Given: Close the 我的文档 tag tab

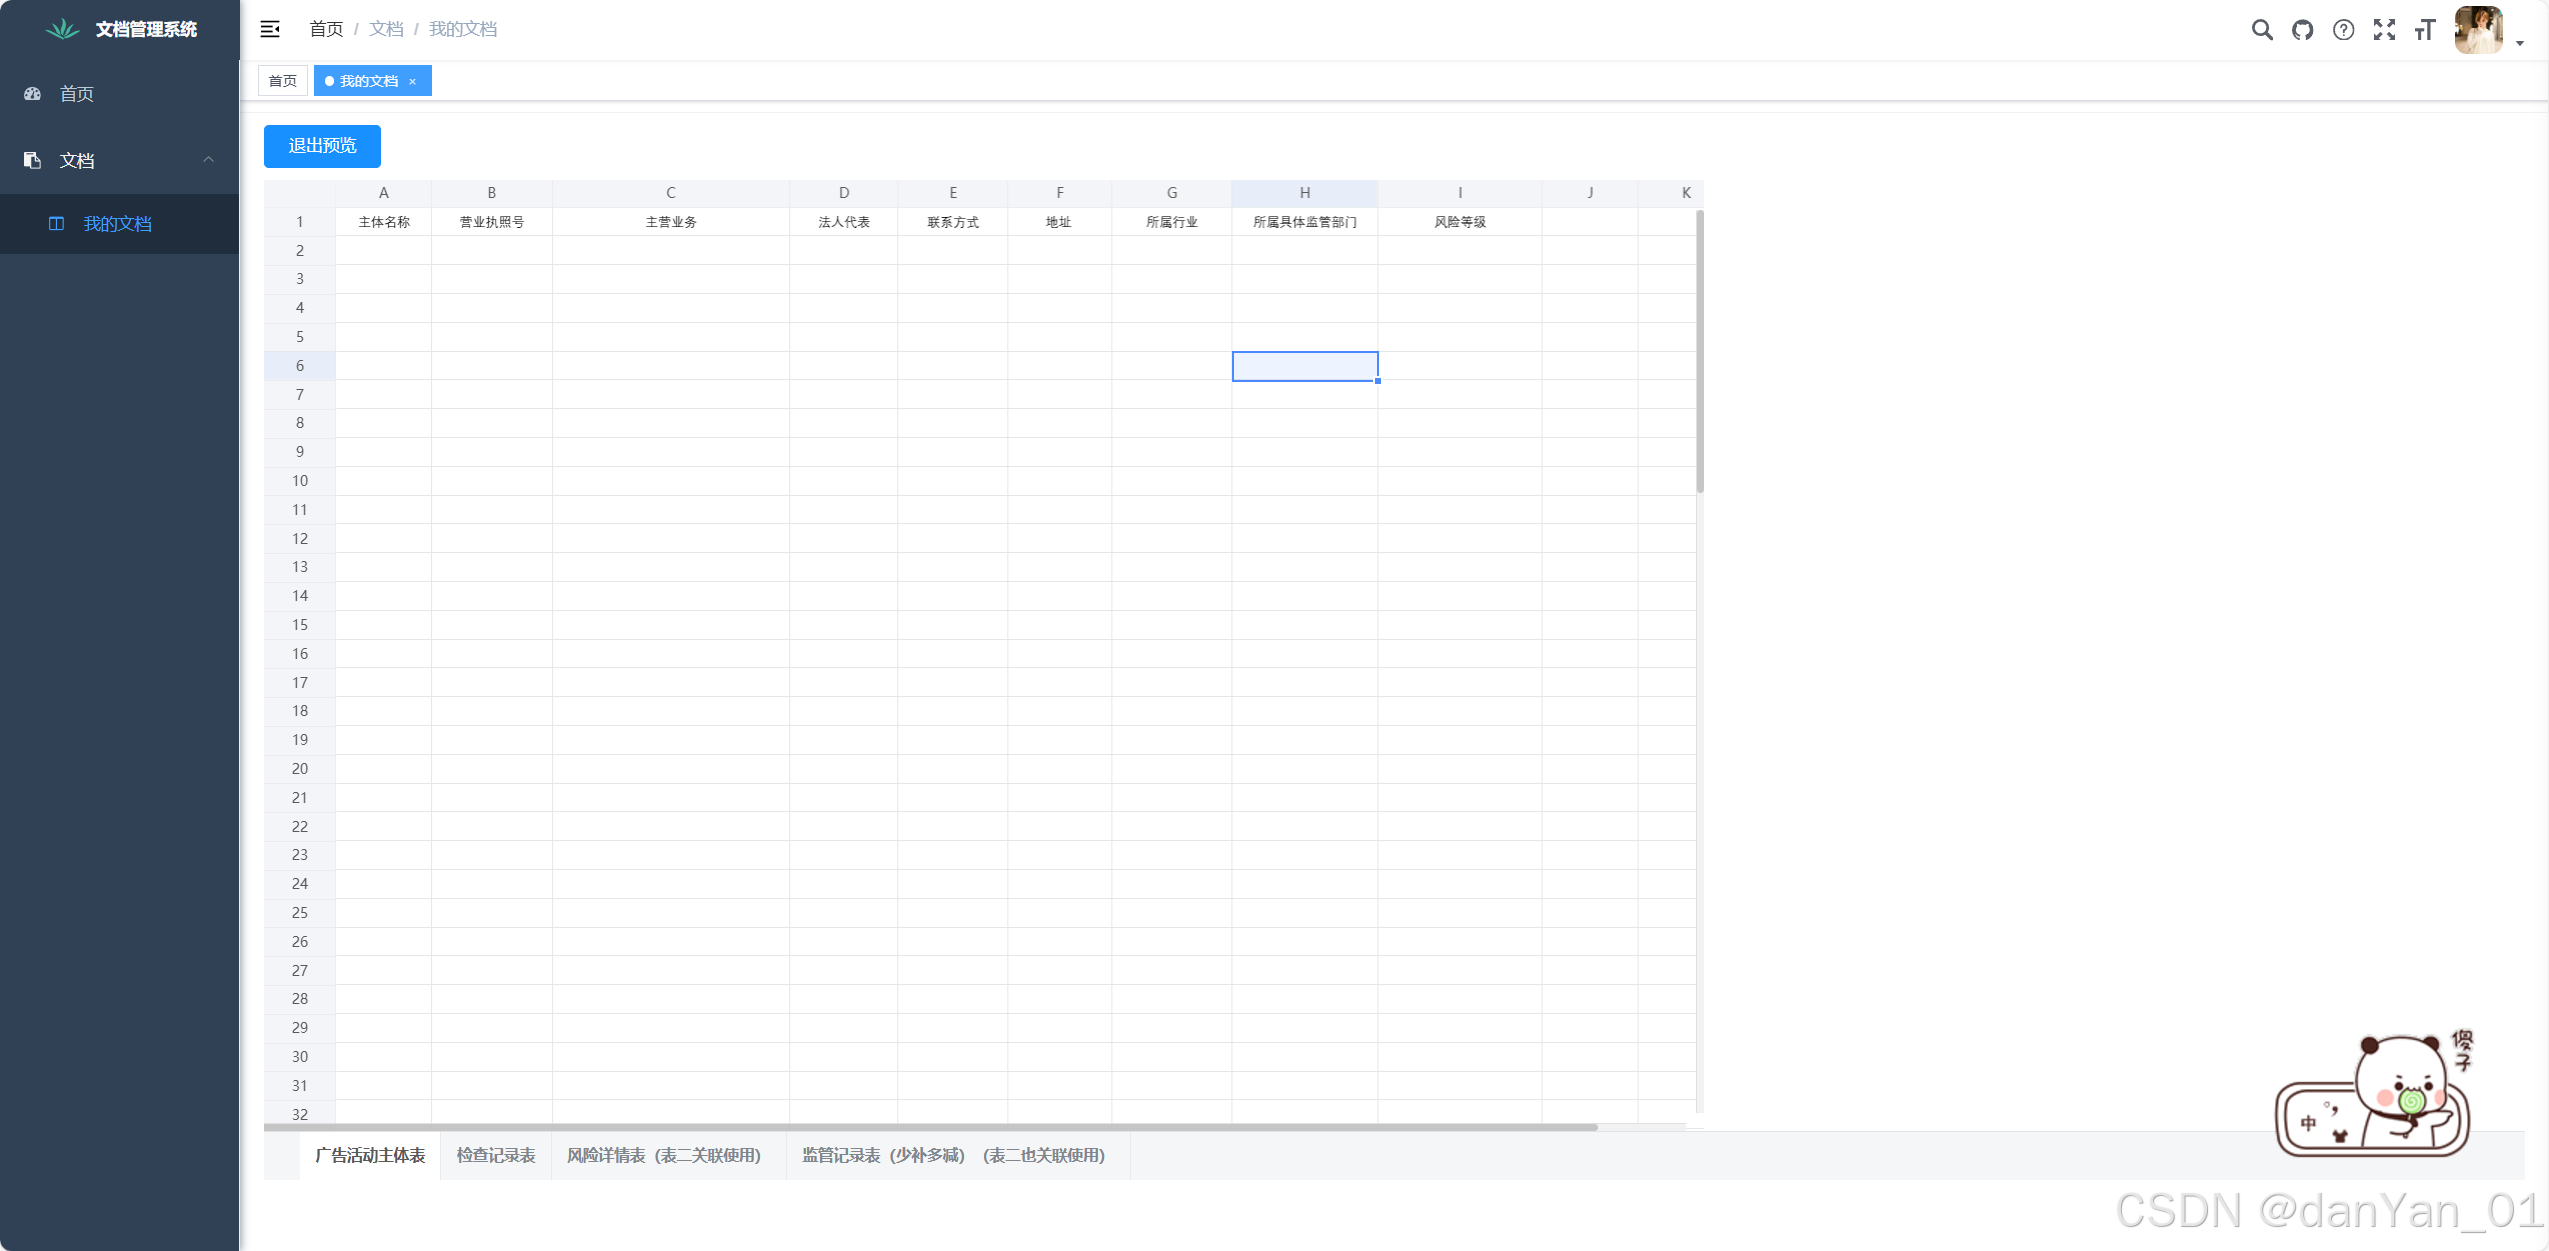Looking at the screenshot, I should [x=412, y=82].
